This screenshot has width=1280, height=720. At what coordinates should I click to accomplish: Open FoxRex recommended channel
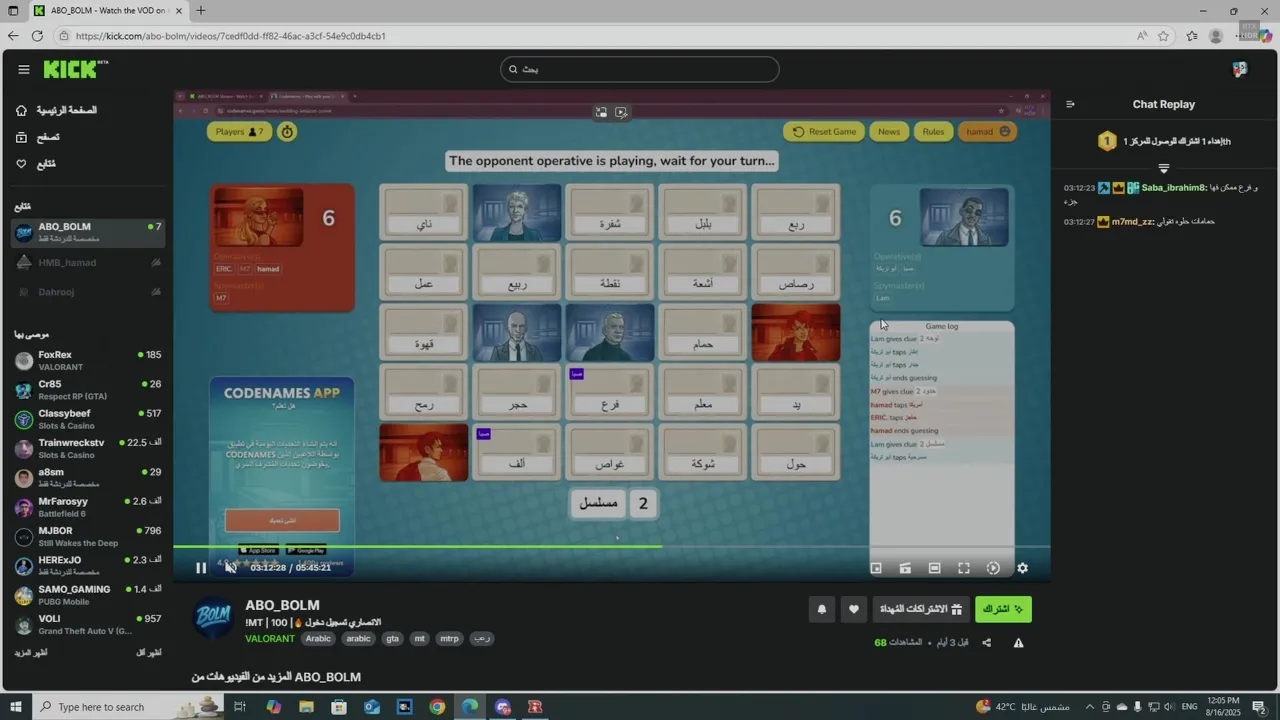click(88, 360)
